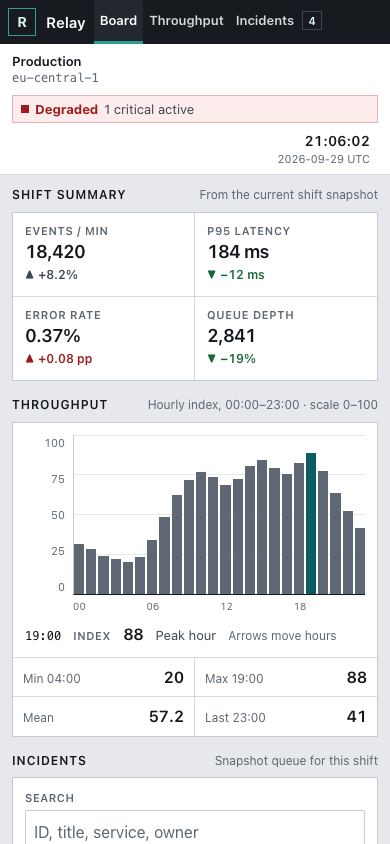390x844 pixels.
Task: Click the Production environment heading
Action: pos(47,61)
